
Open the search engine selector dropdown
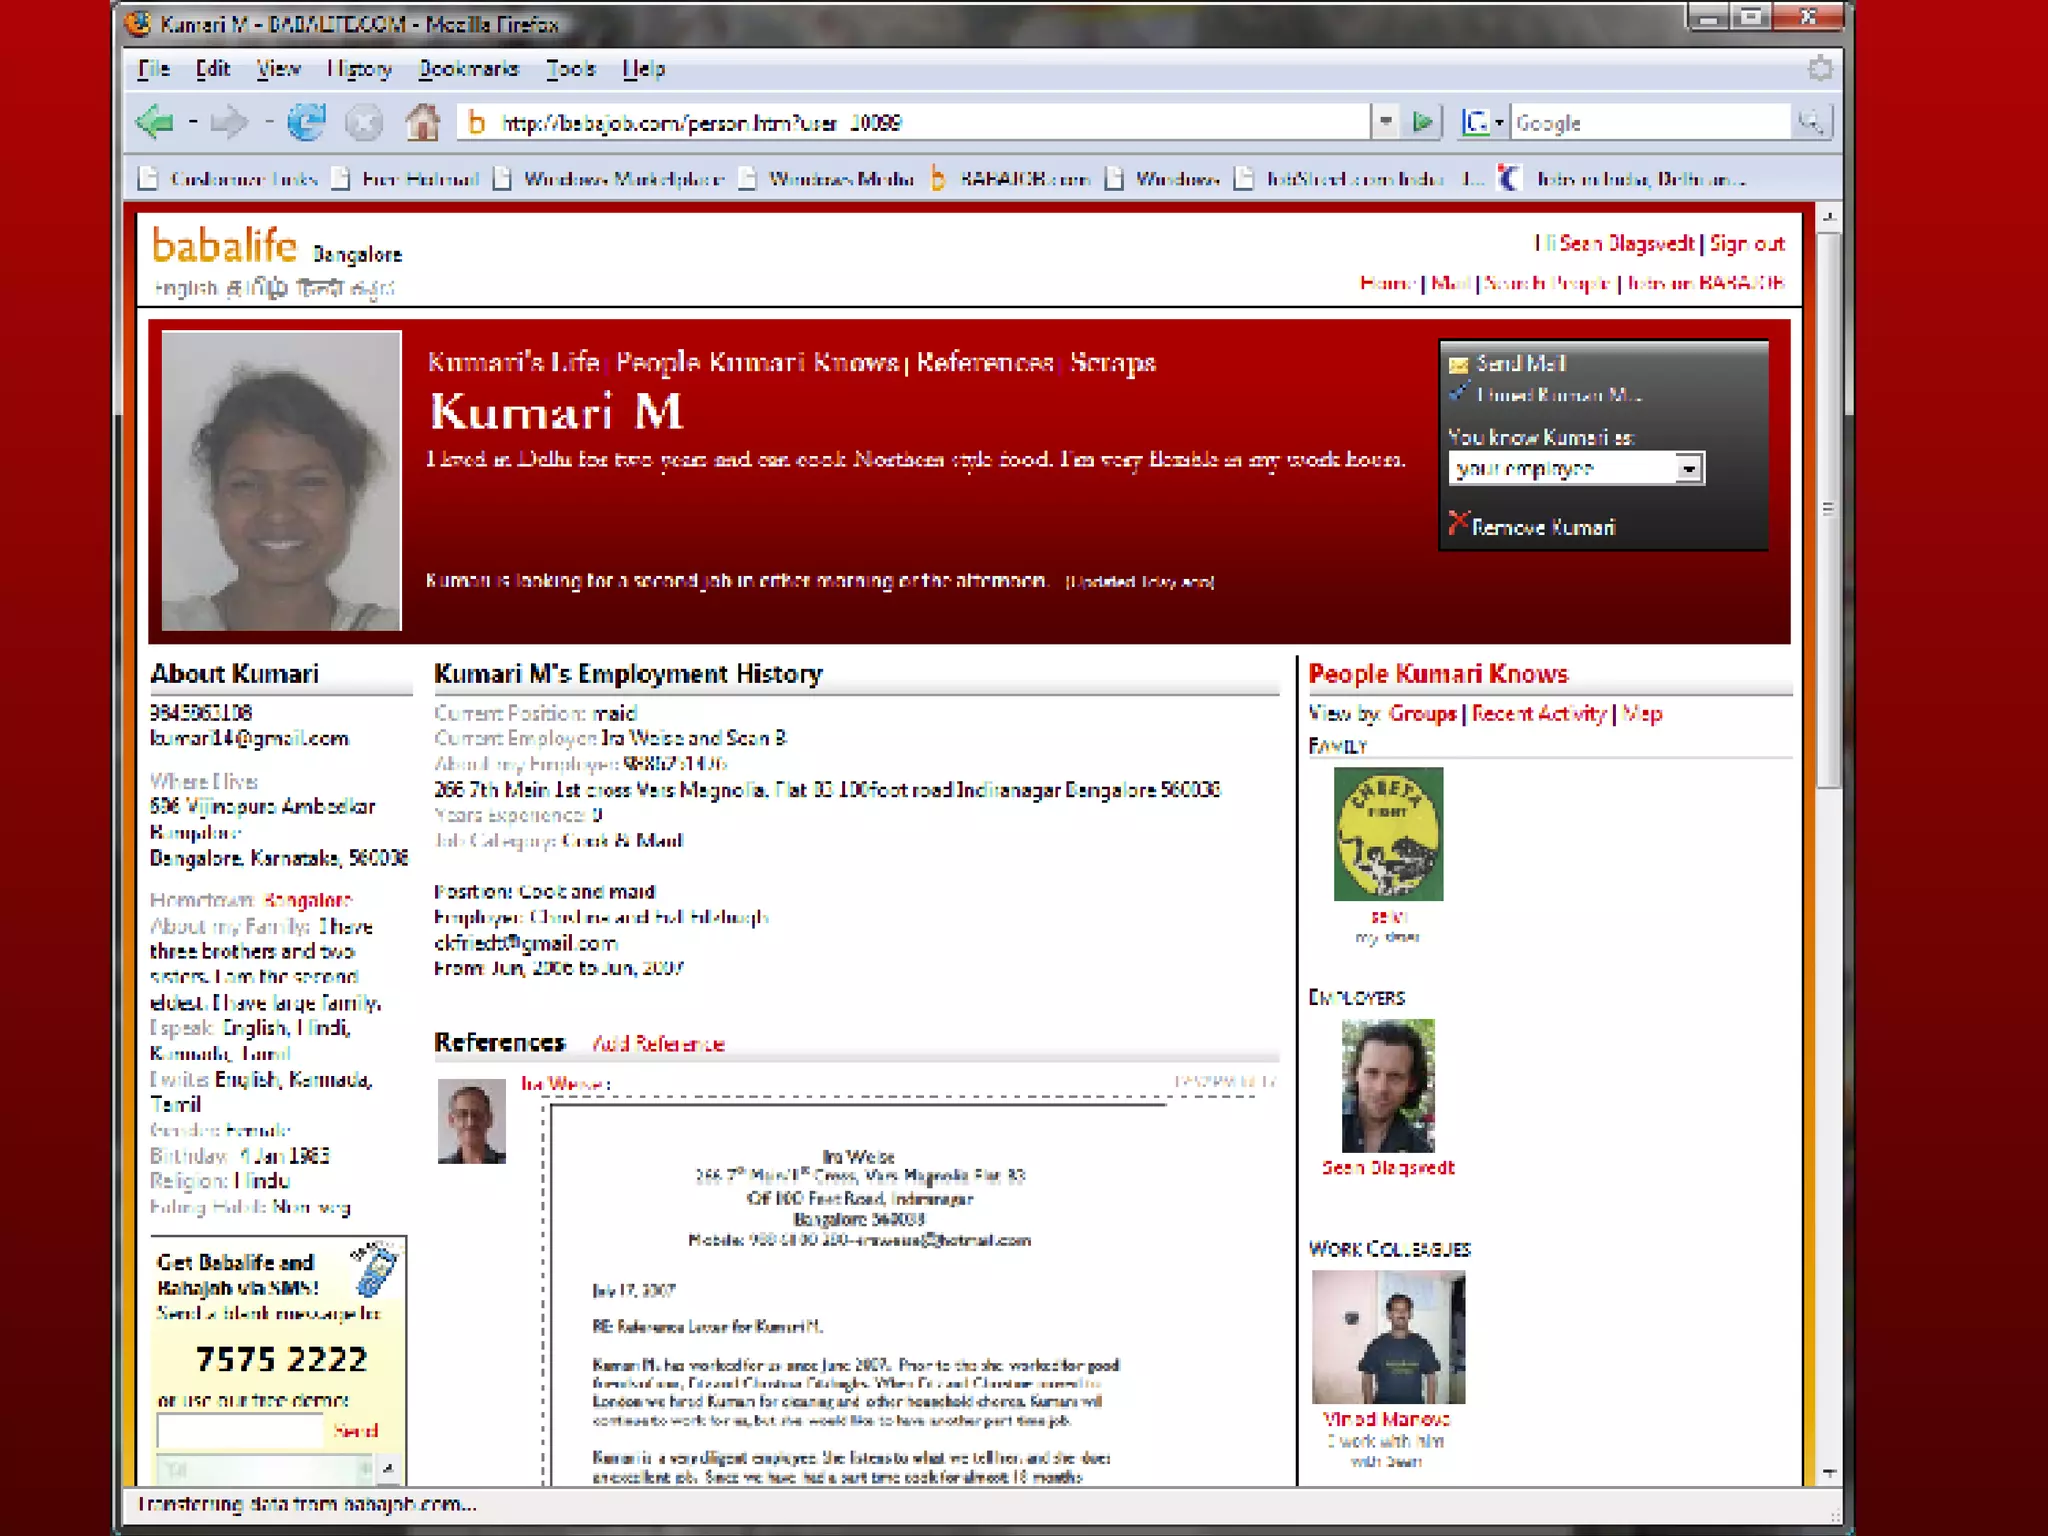pos(1483,123)
